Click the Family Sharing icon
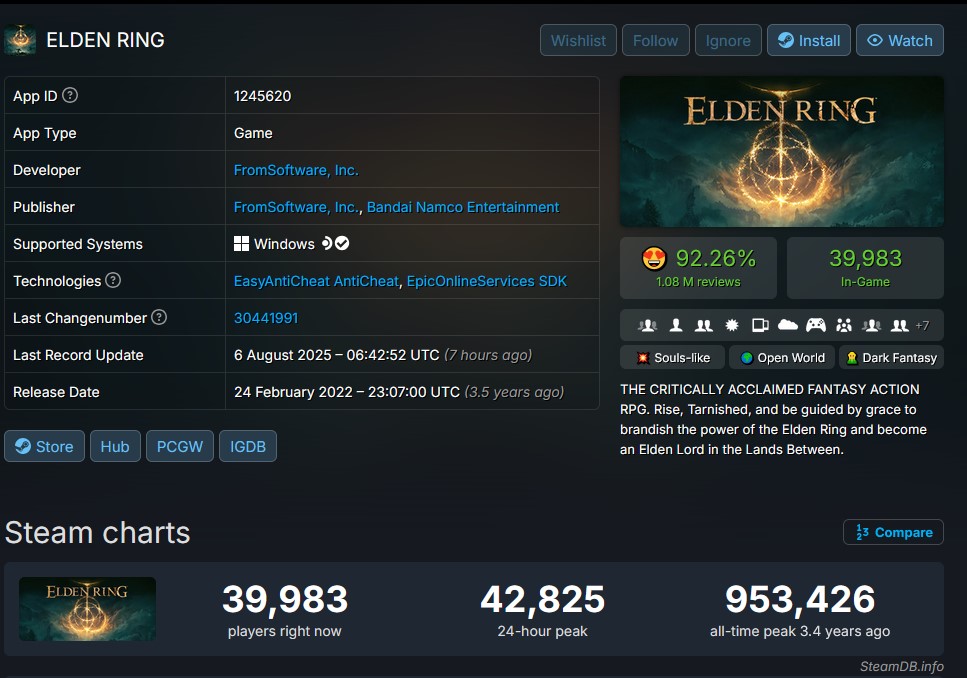Viewport: 967px width, 678px height. tap(844, 325)
